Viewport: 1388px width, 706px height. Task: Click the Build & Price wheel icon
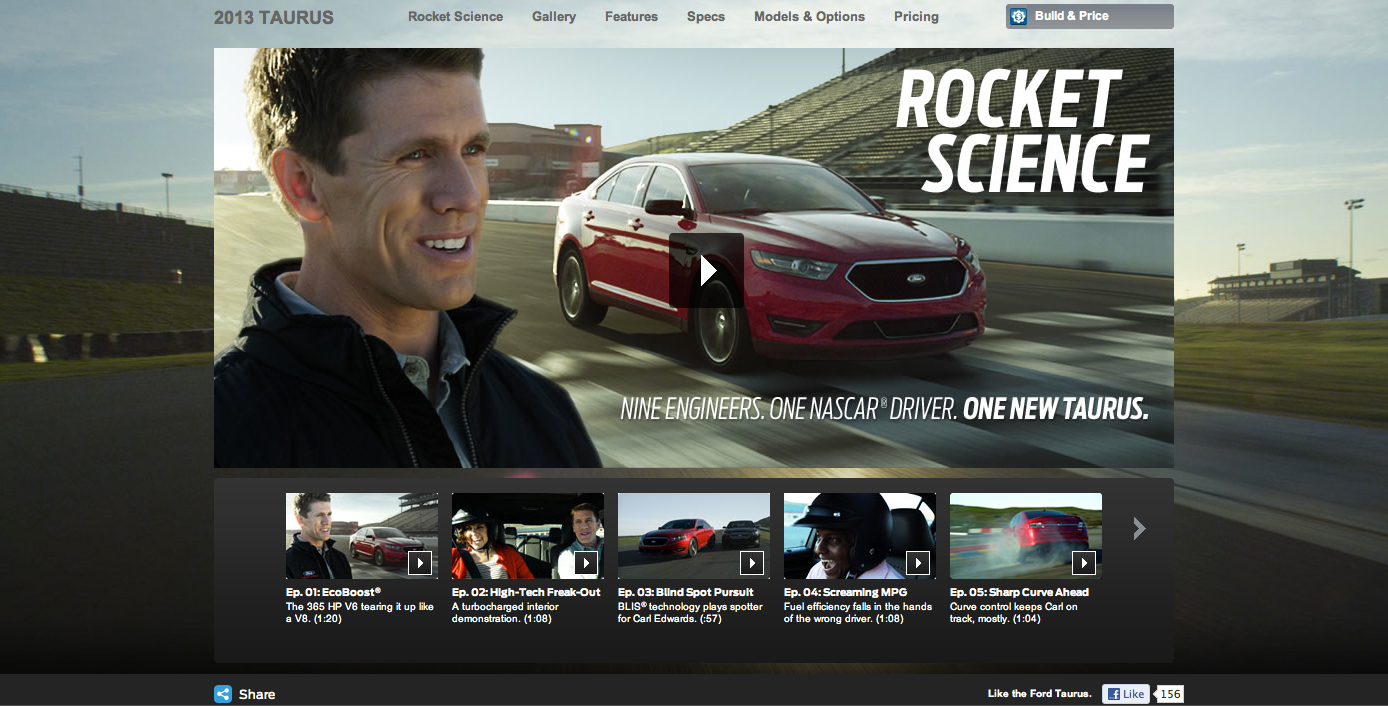click(x=1019, y=17)
